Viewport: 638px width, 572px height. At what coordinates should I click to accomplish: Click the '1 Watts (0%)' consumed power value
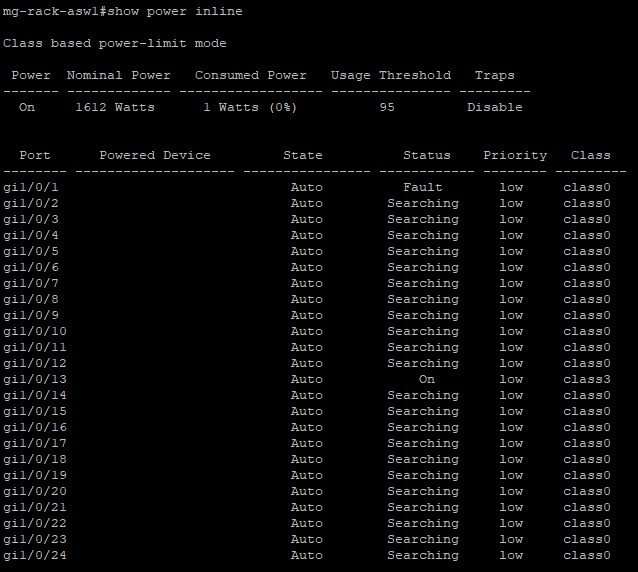[x=250, y=107]
